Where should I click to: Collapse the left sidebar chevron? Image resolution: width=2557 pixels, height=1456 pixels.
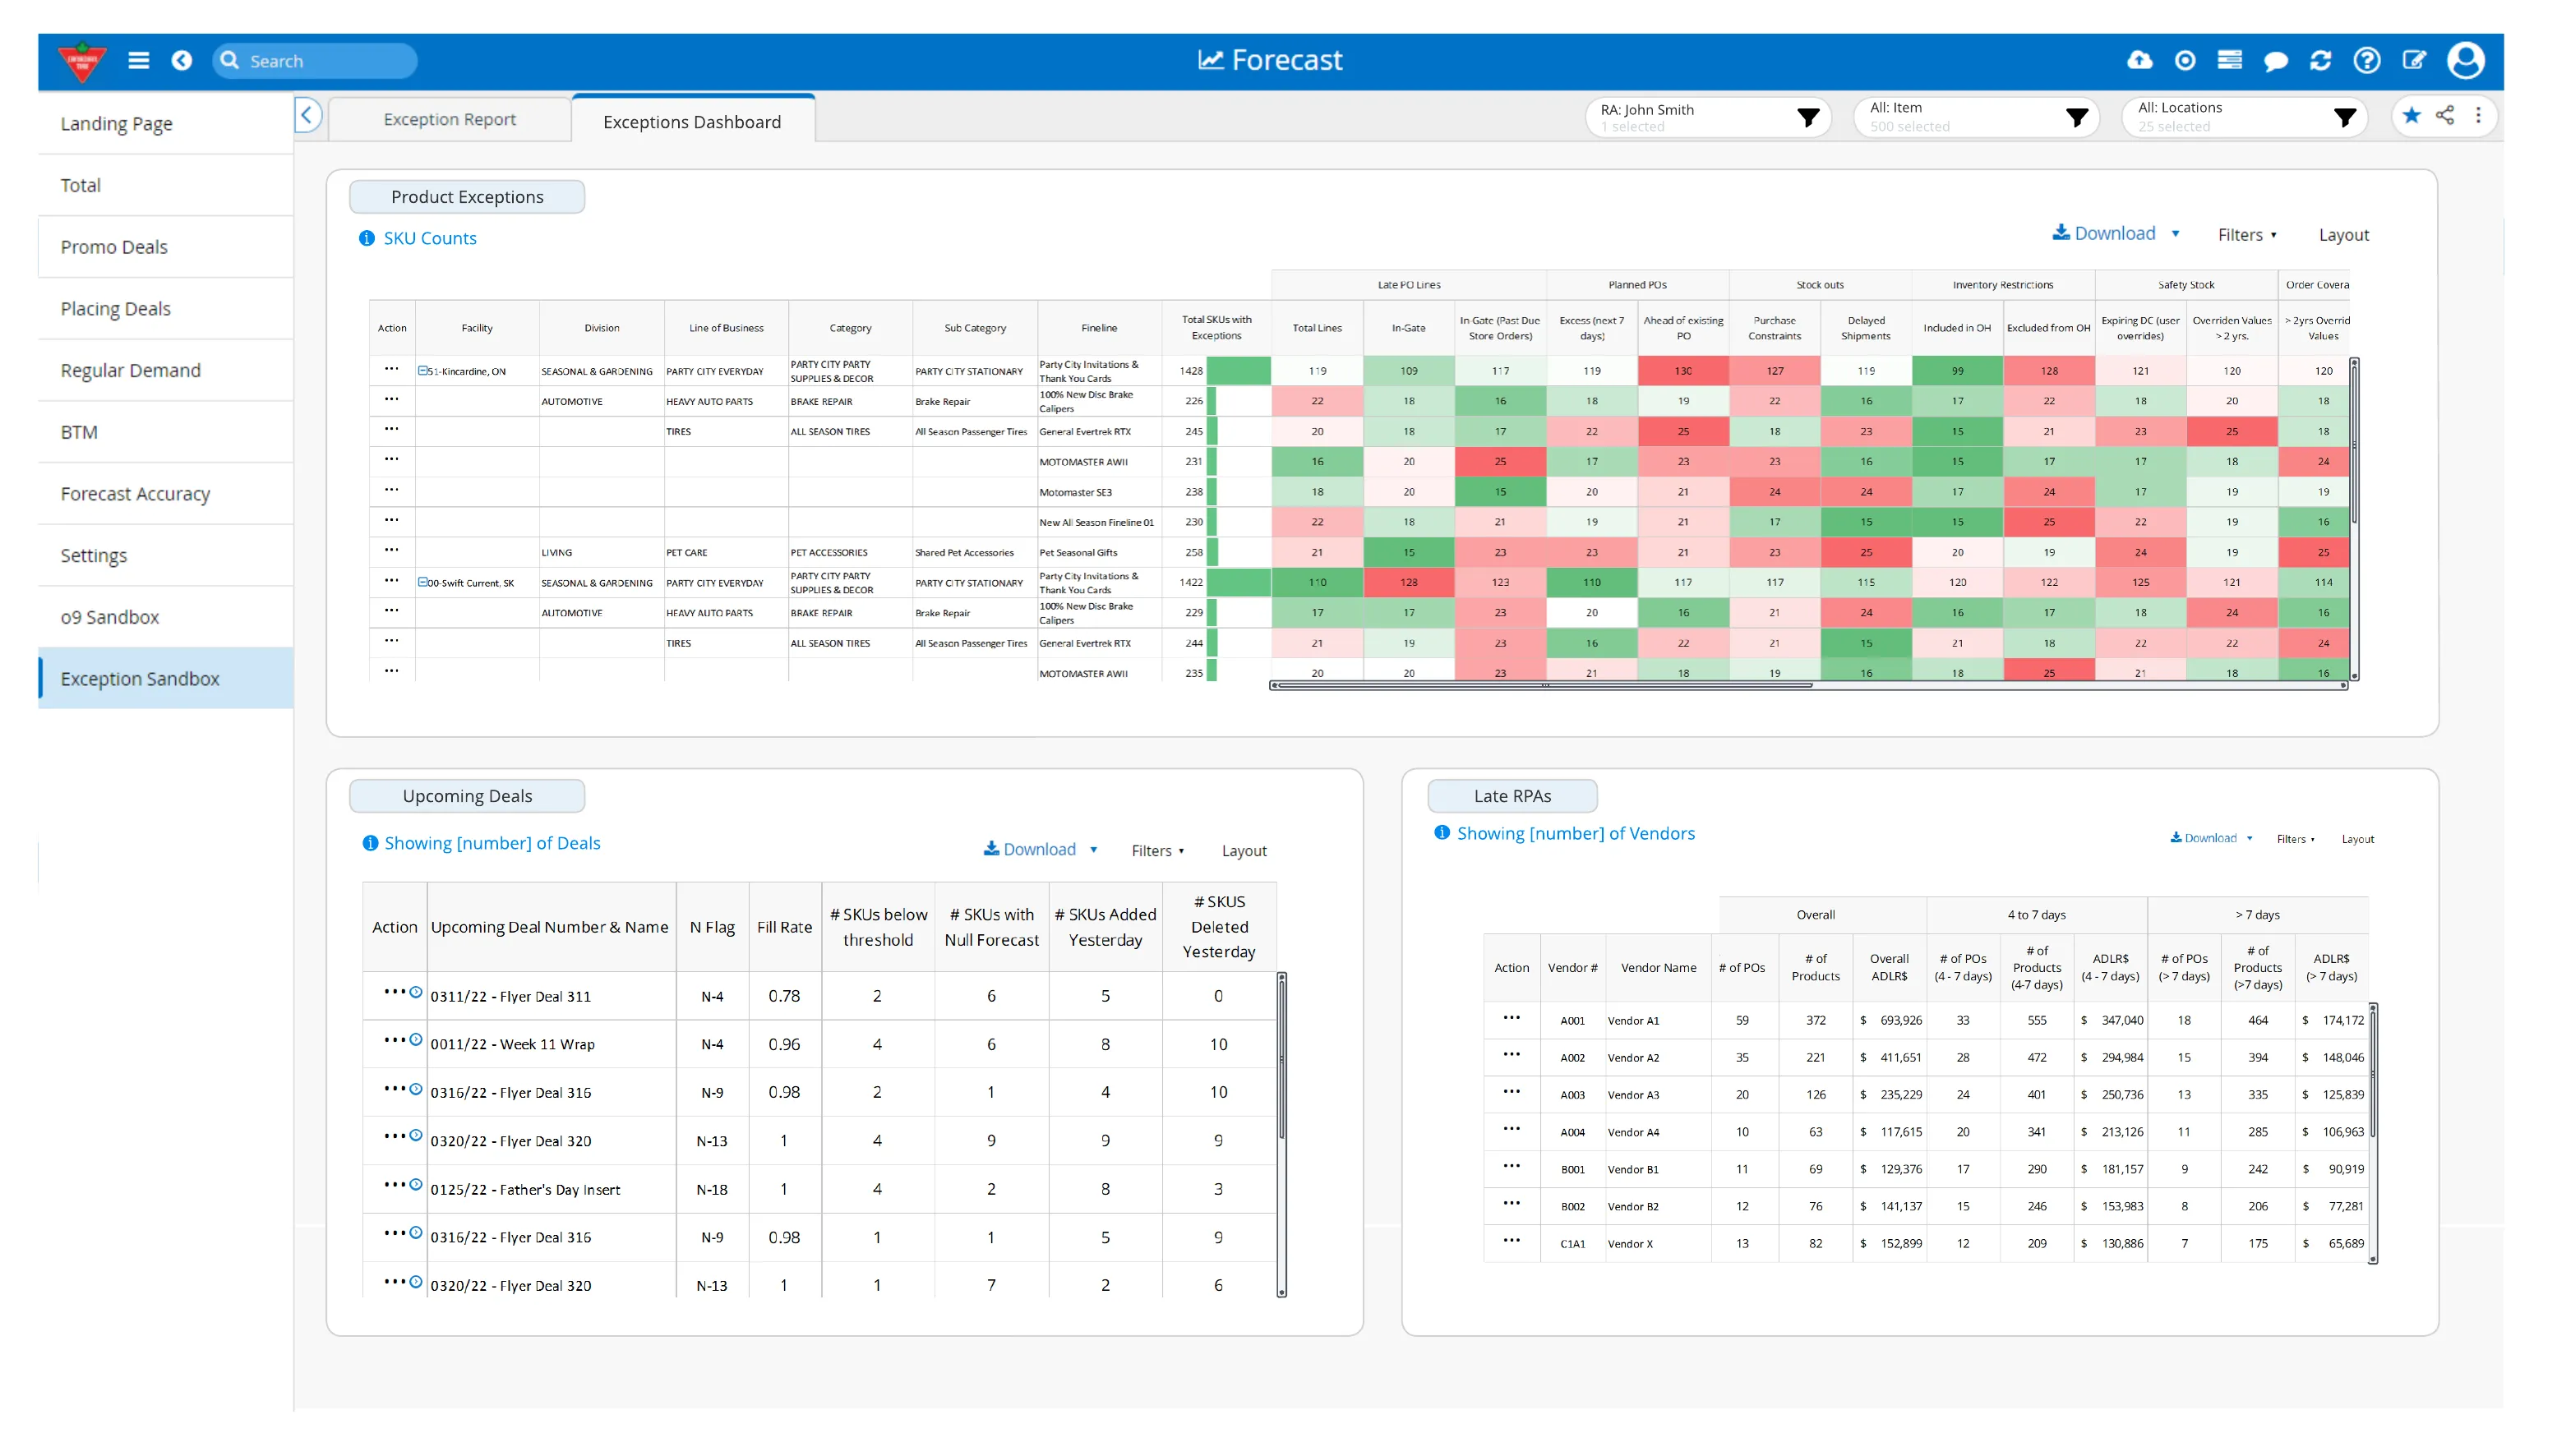tap(307, 116)
